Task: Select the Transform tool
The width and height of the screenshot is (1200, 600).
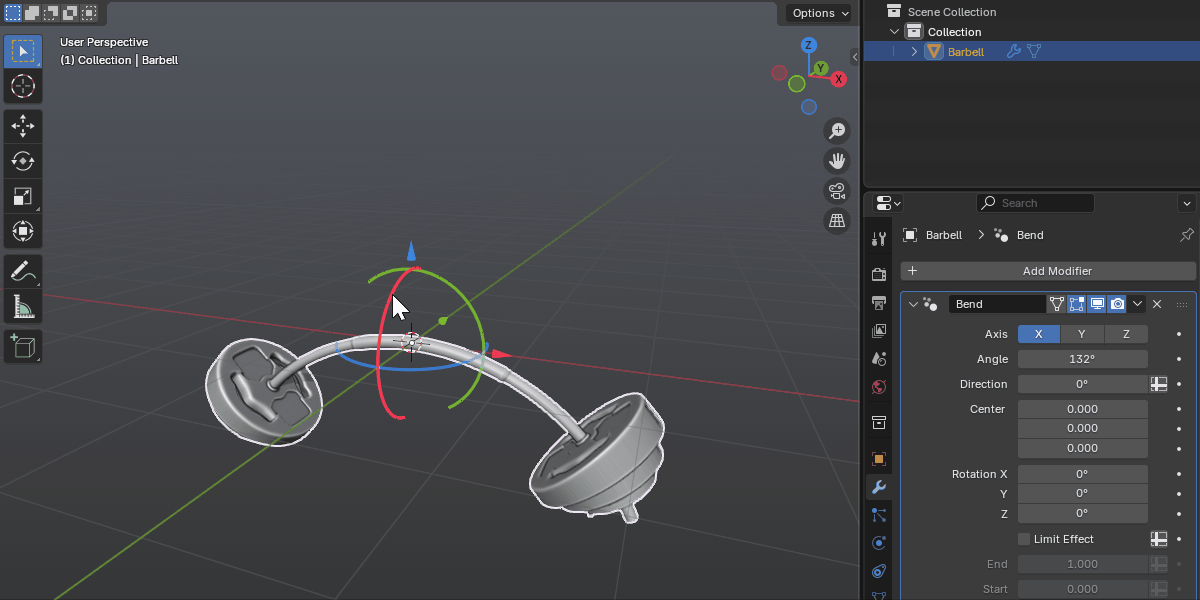Action: (22, 231)
